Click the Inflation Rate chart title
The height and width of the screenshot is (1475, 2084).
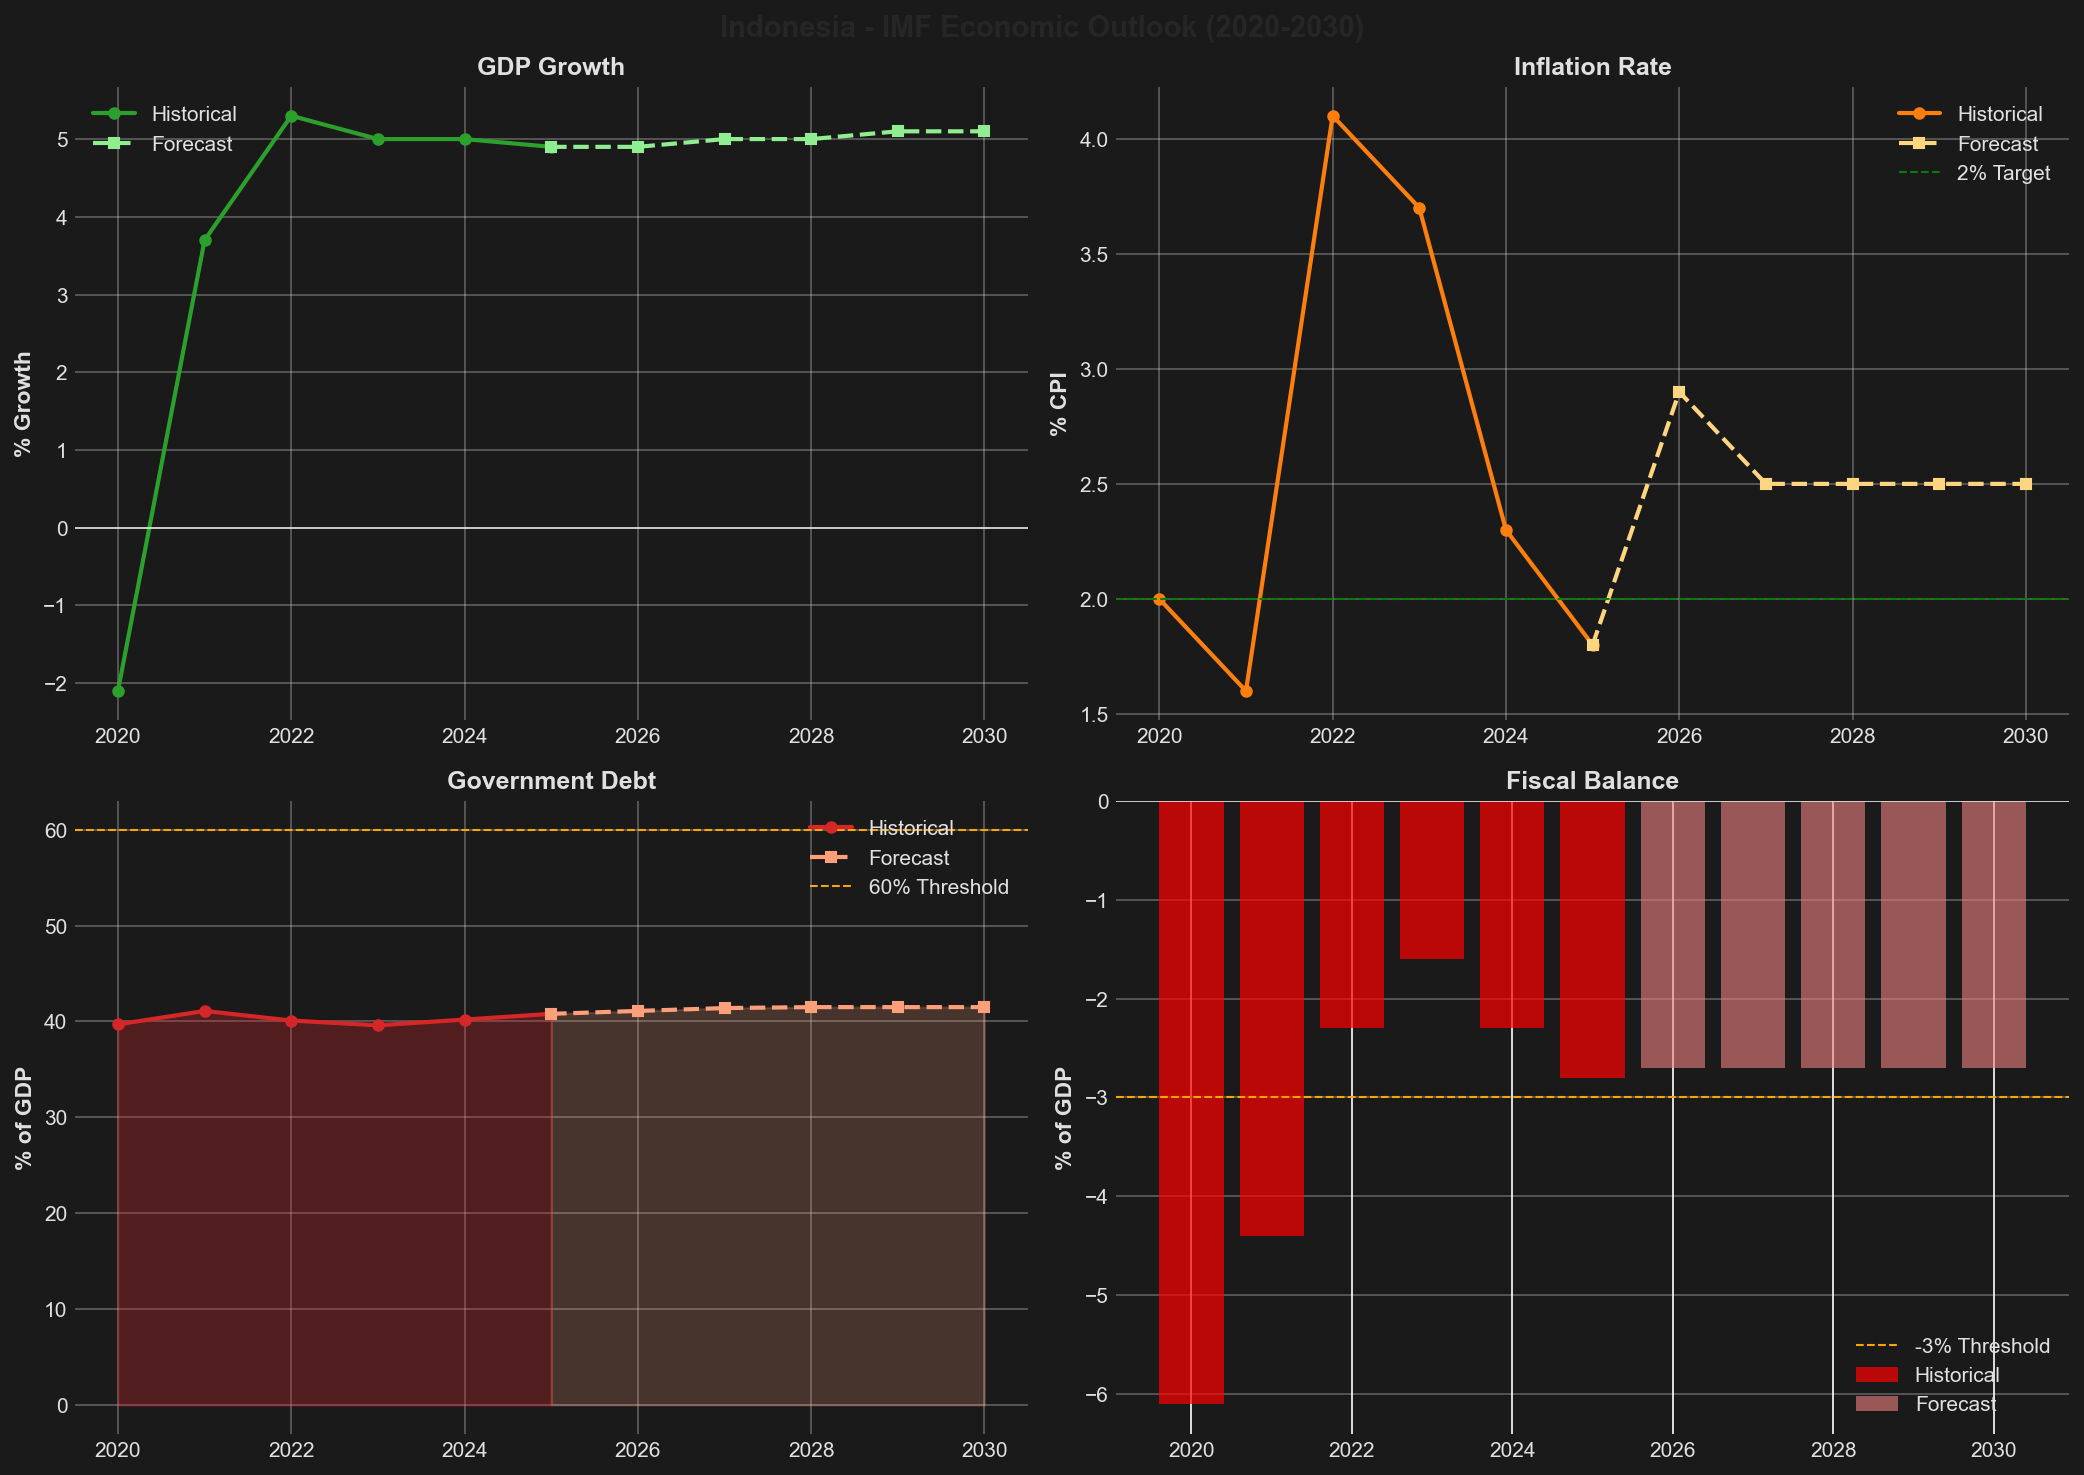[x=1591, y=67]
